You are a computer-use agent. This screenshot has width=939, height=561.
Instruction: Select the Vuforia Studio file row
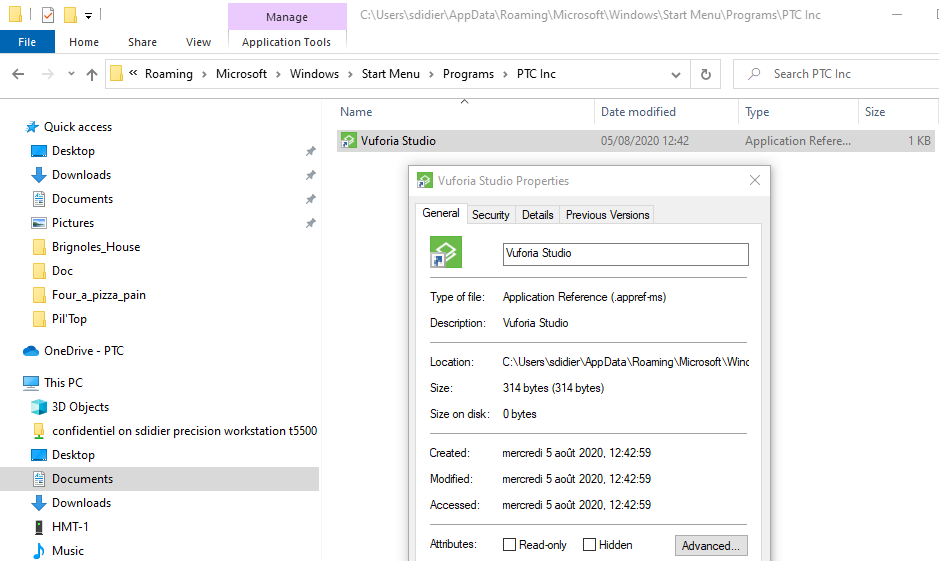pyautogui.click(x=635, y=141)
